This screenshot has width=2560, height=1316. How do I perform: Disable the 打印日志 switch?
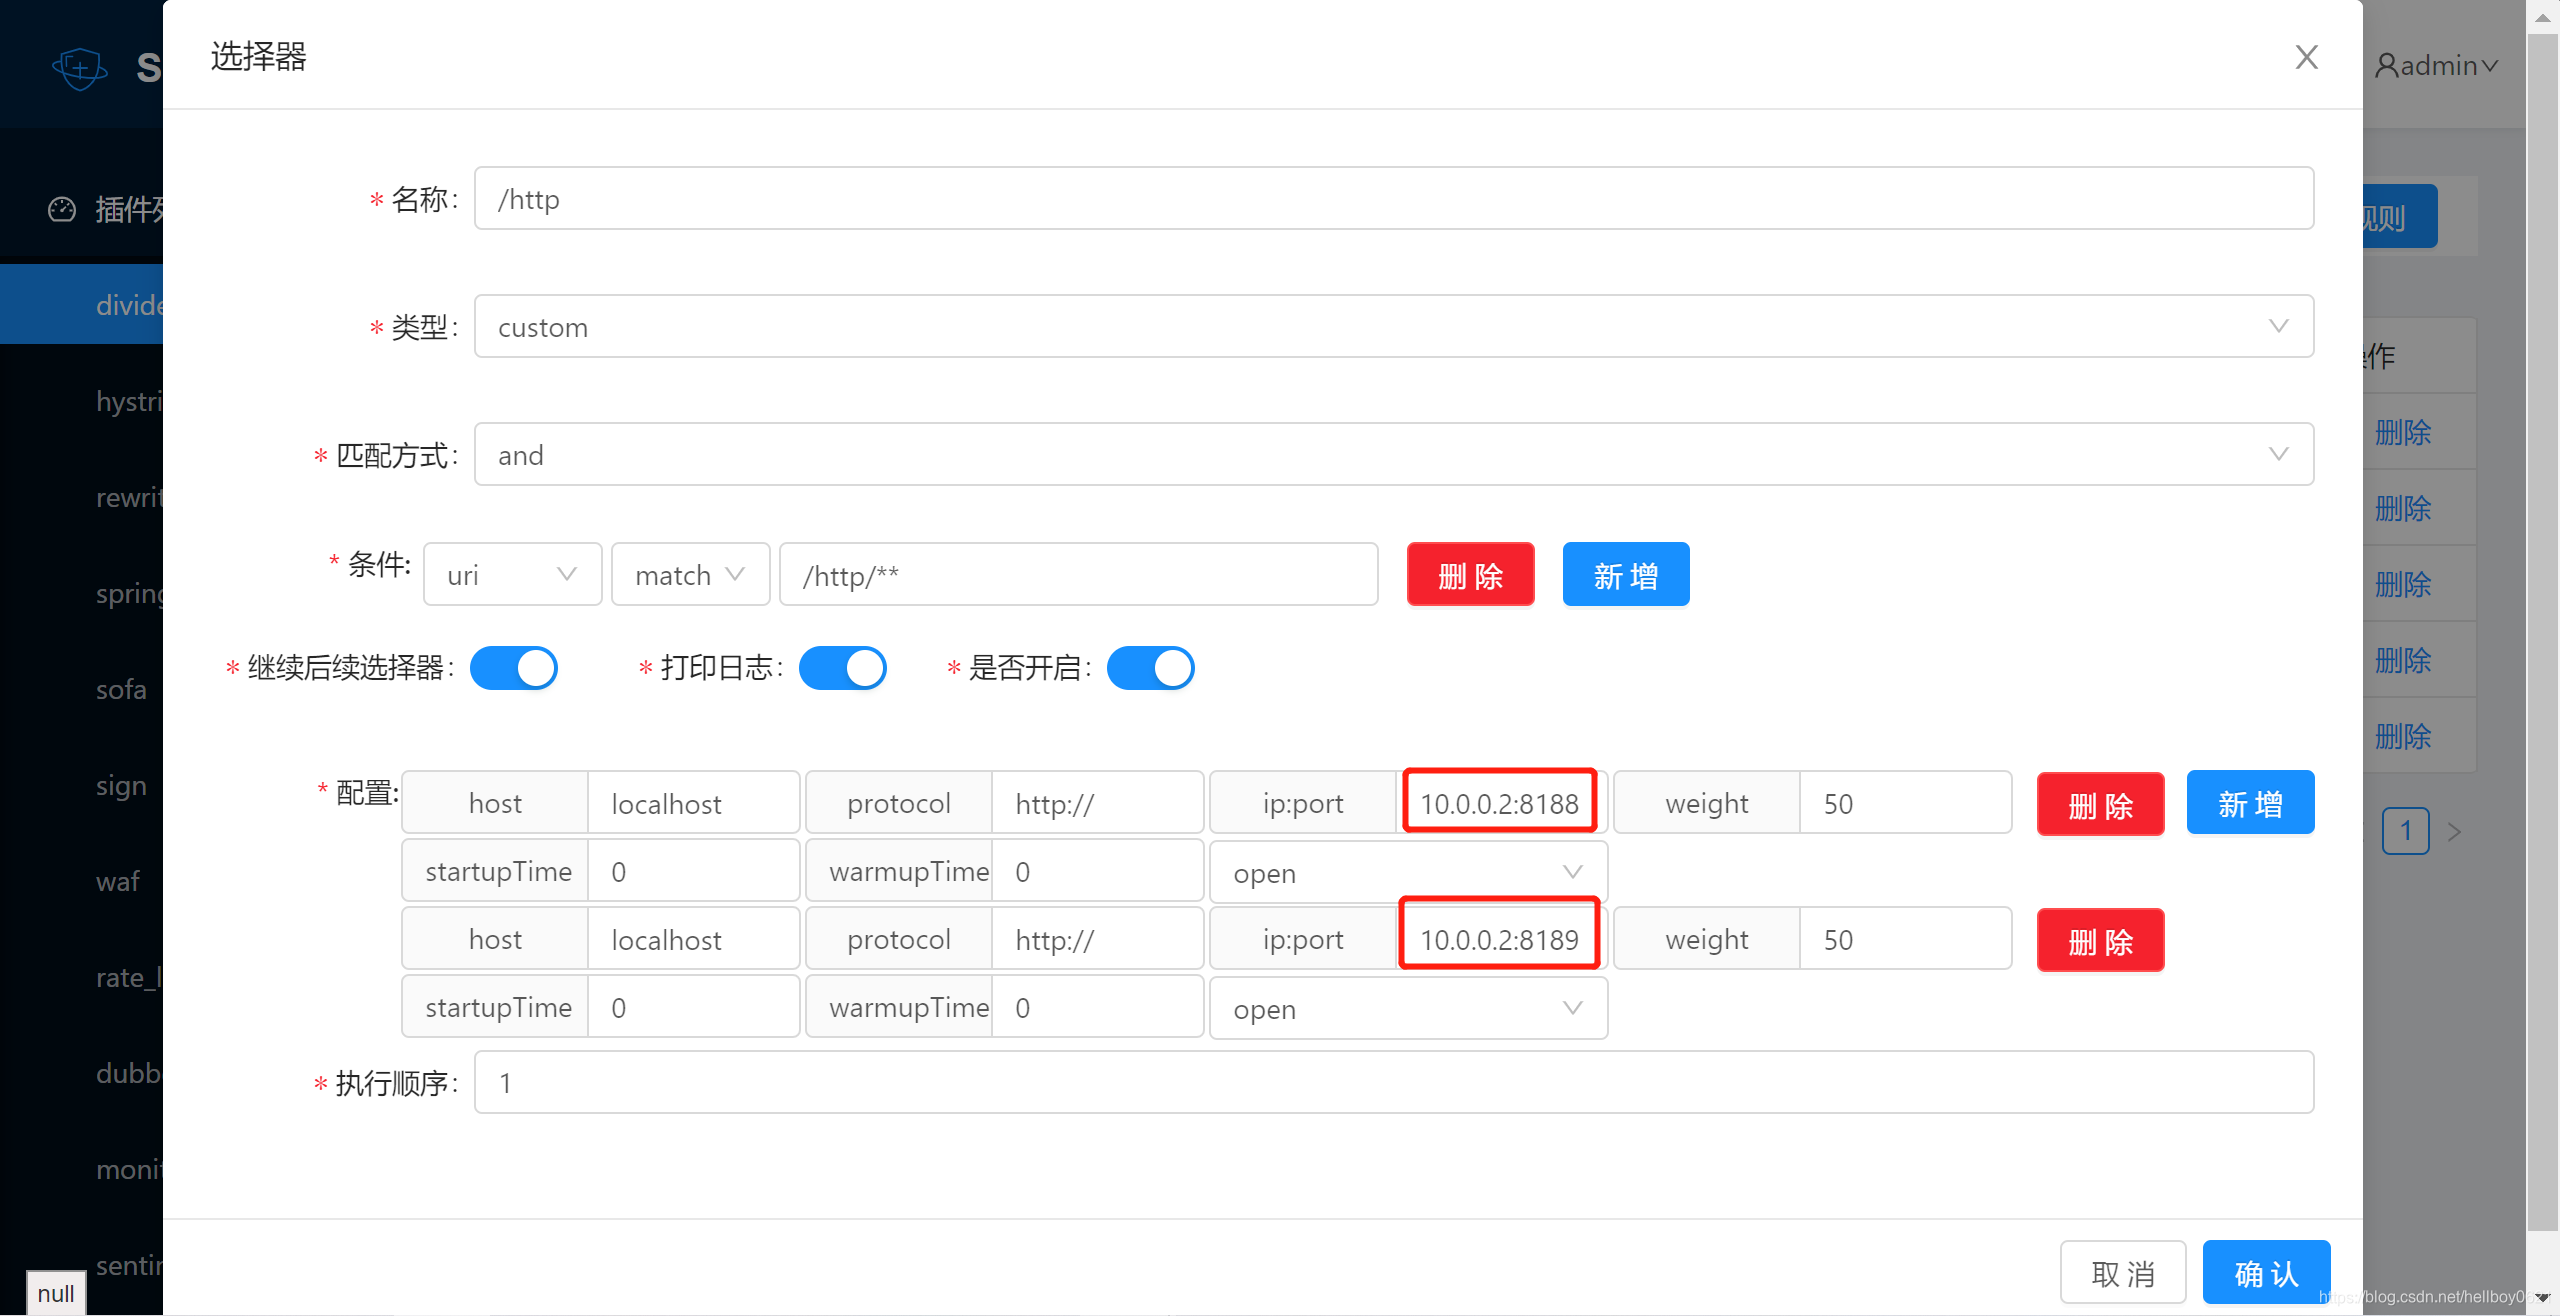pyautogui.click(x=843, y=668)
